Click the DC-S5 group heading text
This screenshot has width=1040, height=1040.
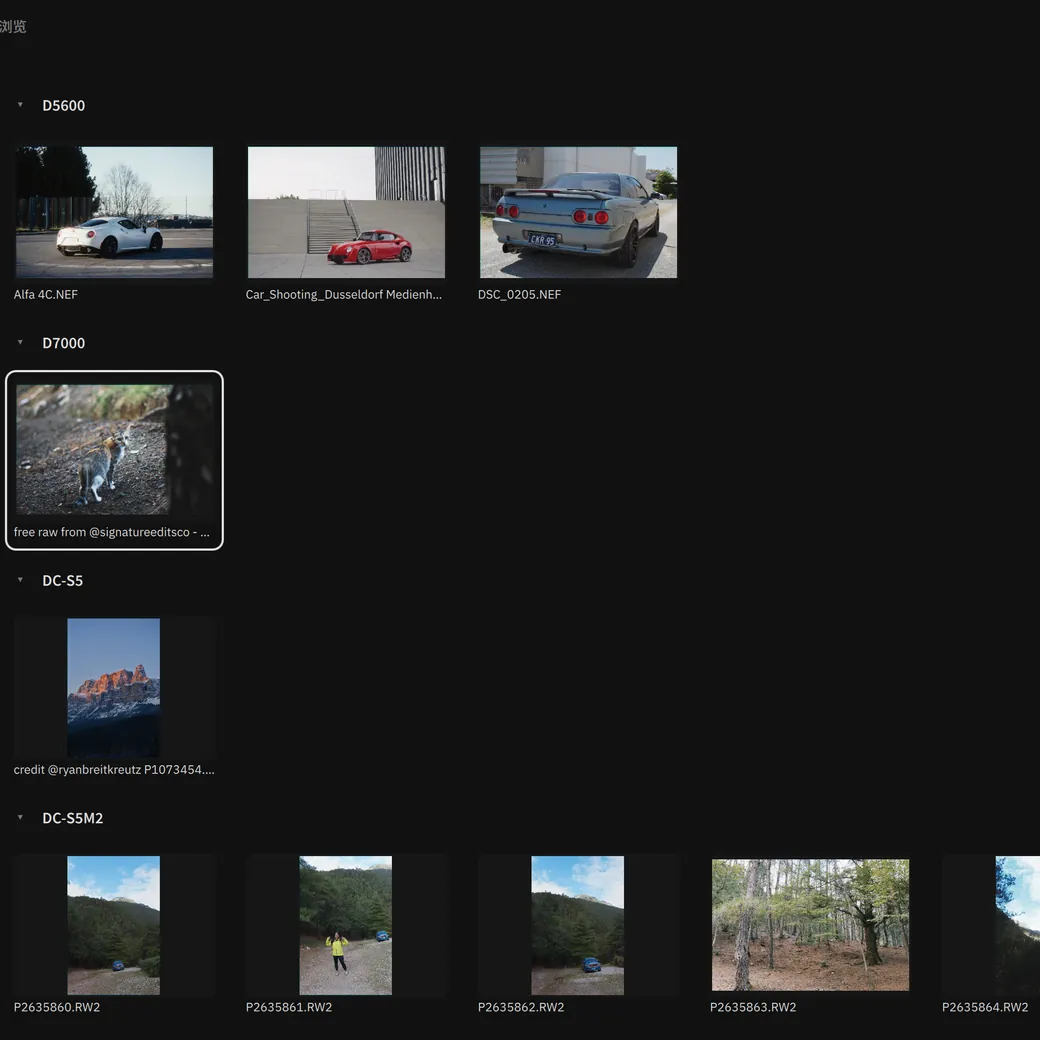62,580
